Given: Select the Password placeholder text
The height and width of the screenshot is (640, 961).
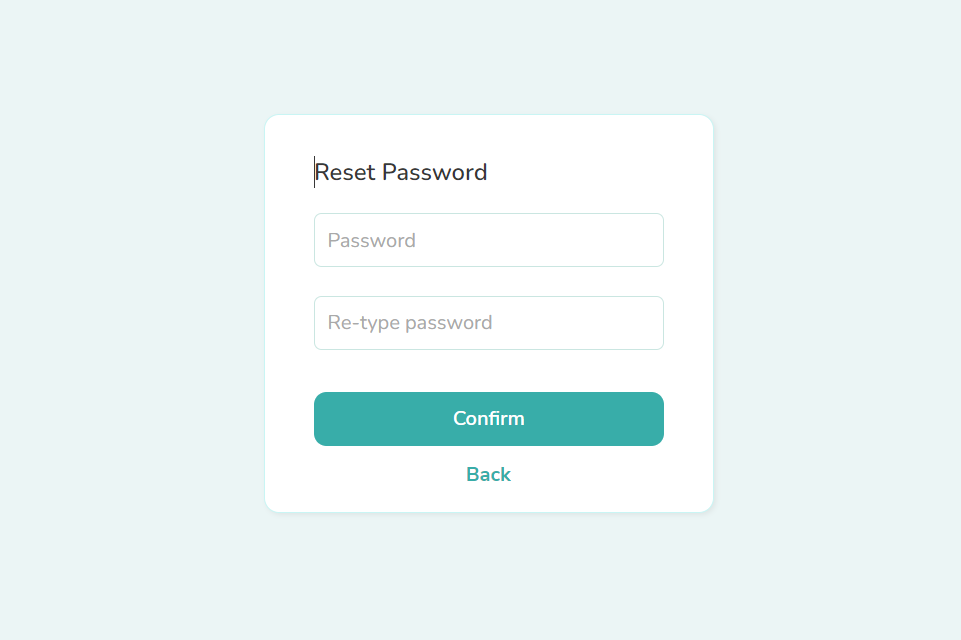Looking at the screenshot, I should [372, 241].
